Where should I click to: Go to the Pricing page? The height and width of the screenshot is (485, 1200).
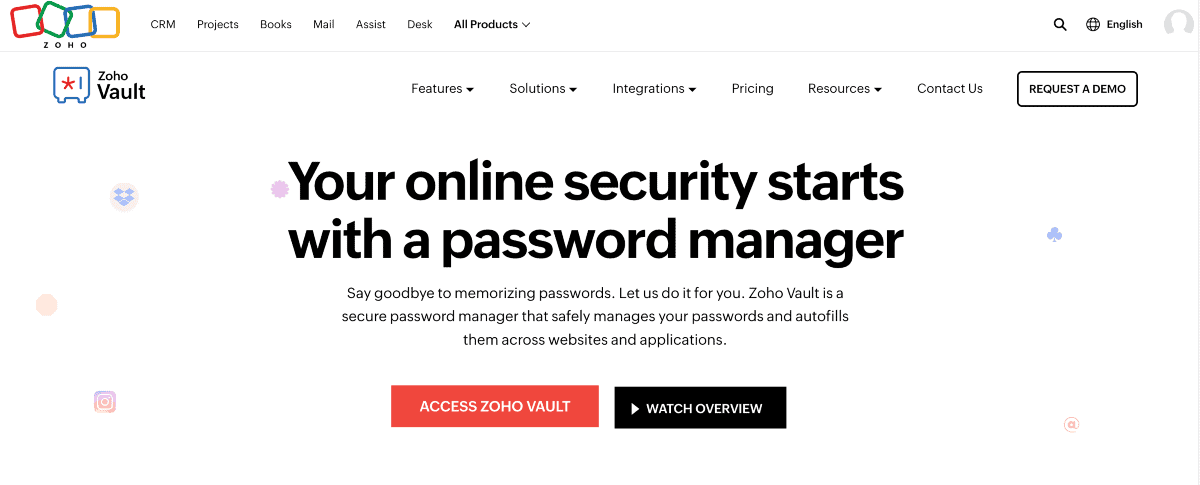coord(752,89)
